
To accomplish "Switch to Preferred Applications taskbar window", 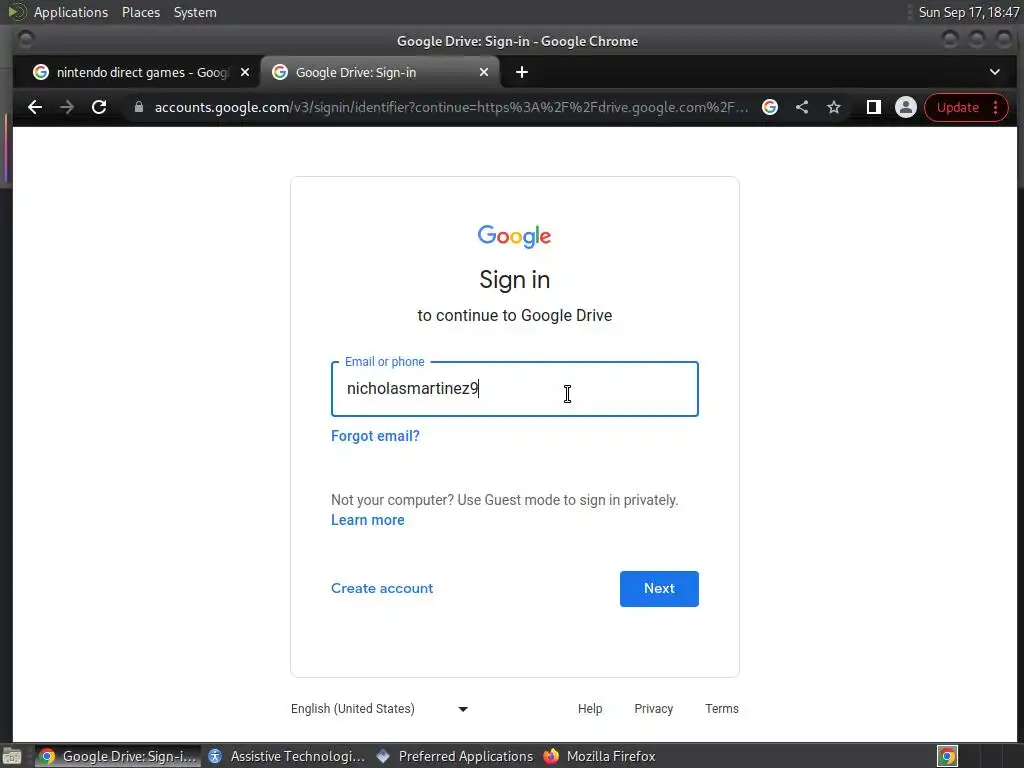I will click(455, 756).
